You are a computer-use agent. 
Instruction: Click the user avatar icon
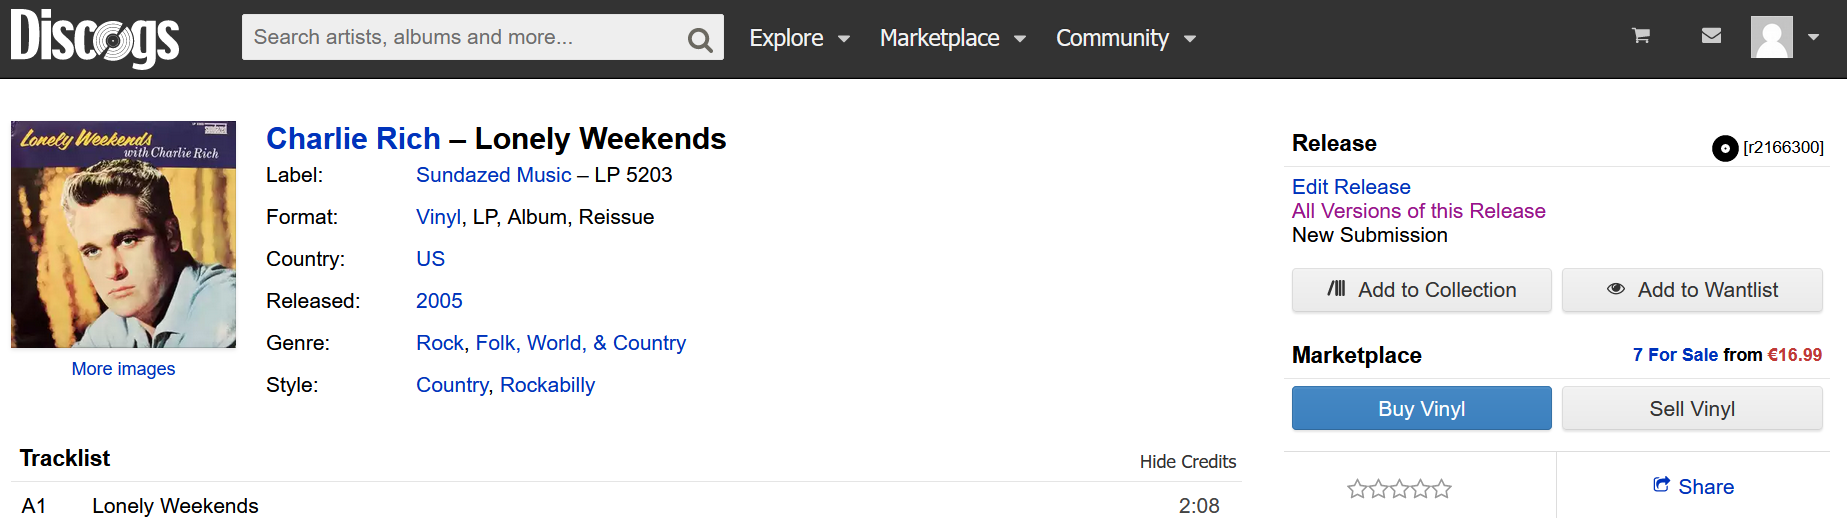coord(1771,37)
